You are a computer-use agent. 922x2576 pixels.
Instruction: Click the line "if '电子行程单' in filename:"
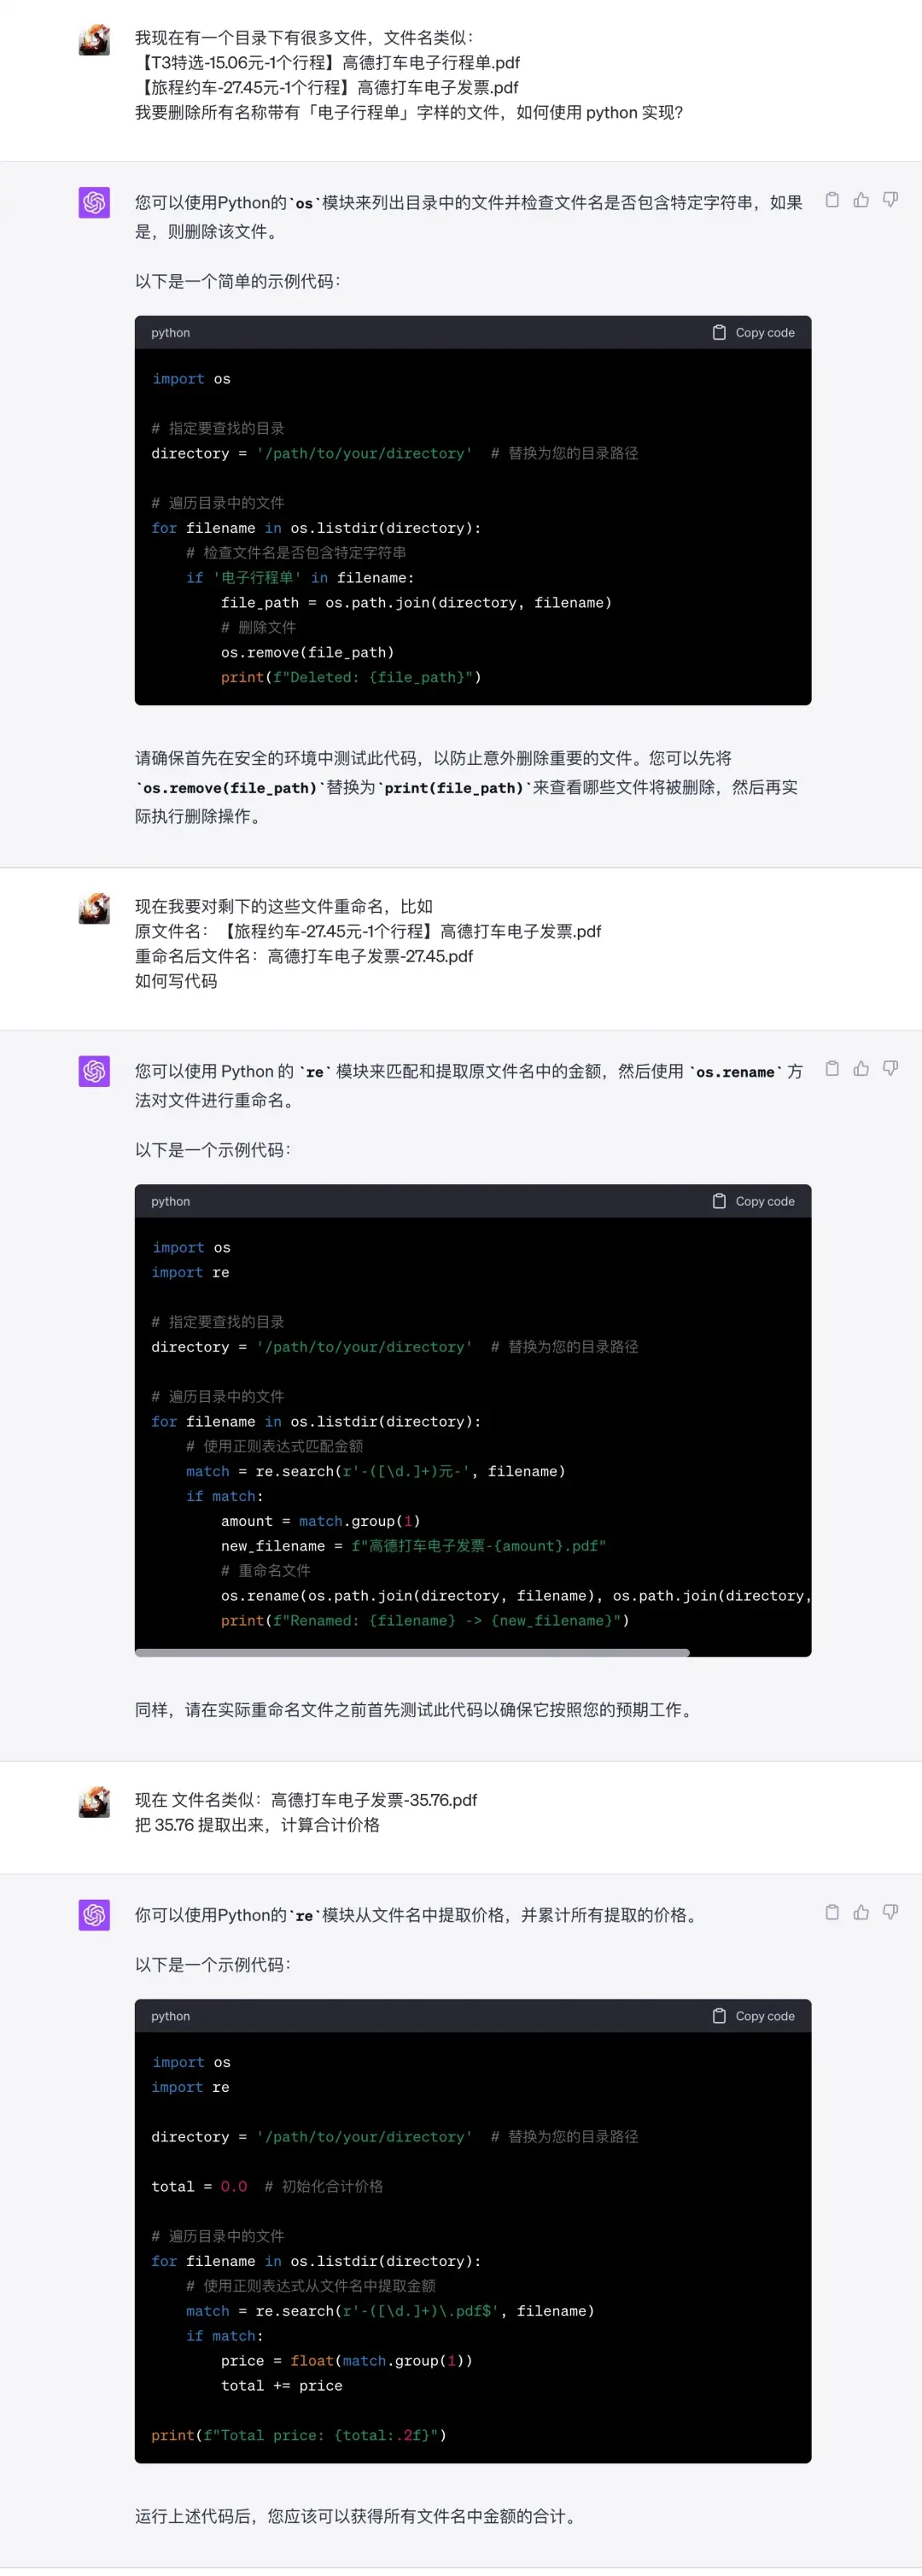[x=300, y=577]
